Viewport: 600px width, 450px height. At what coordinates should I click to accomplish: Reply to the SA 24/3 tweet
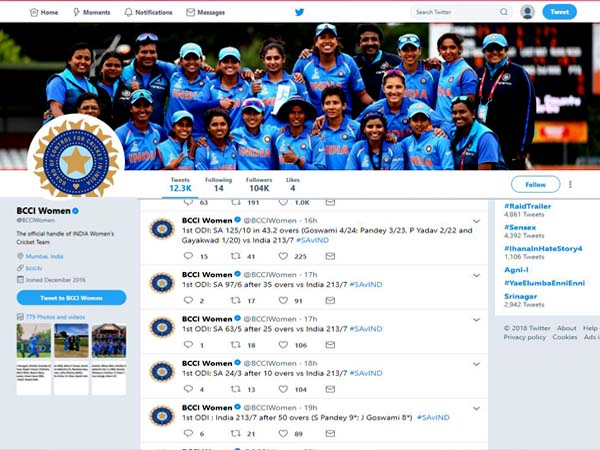[x=188, y=389]
